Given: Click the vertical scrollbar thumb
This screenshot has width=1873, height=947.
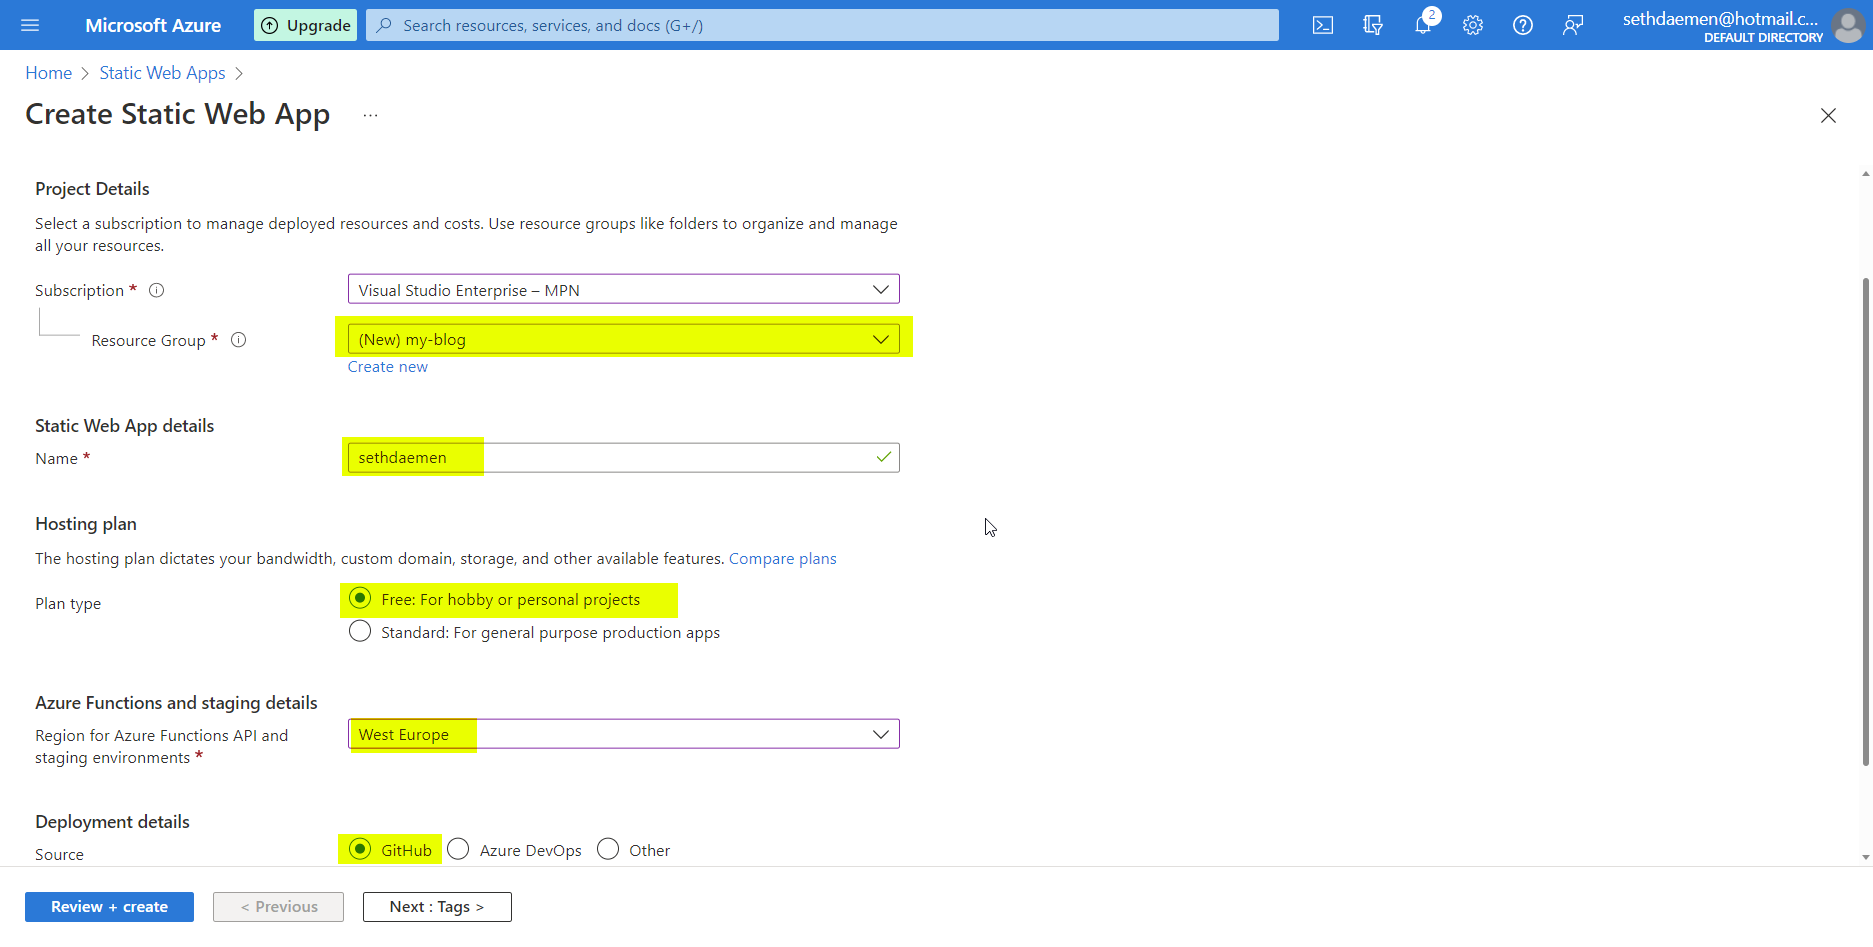Looking at the screenshot, I should [x=1865, y=520].
